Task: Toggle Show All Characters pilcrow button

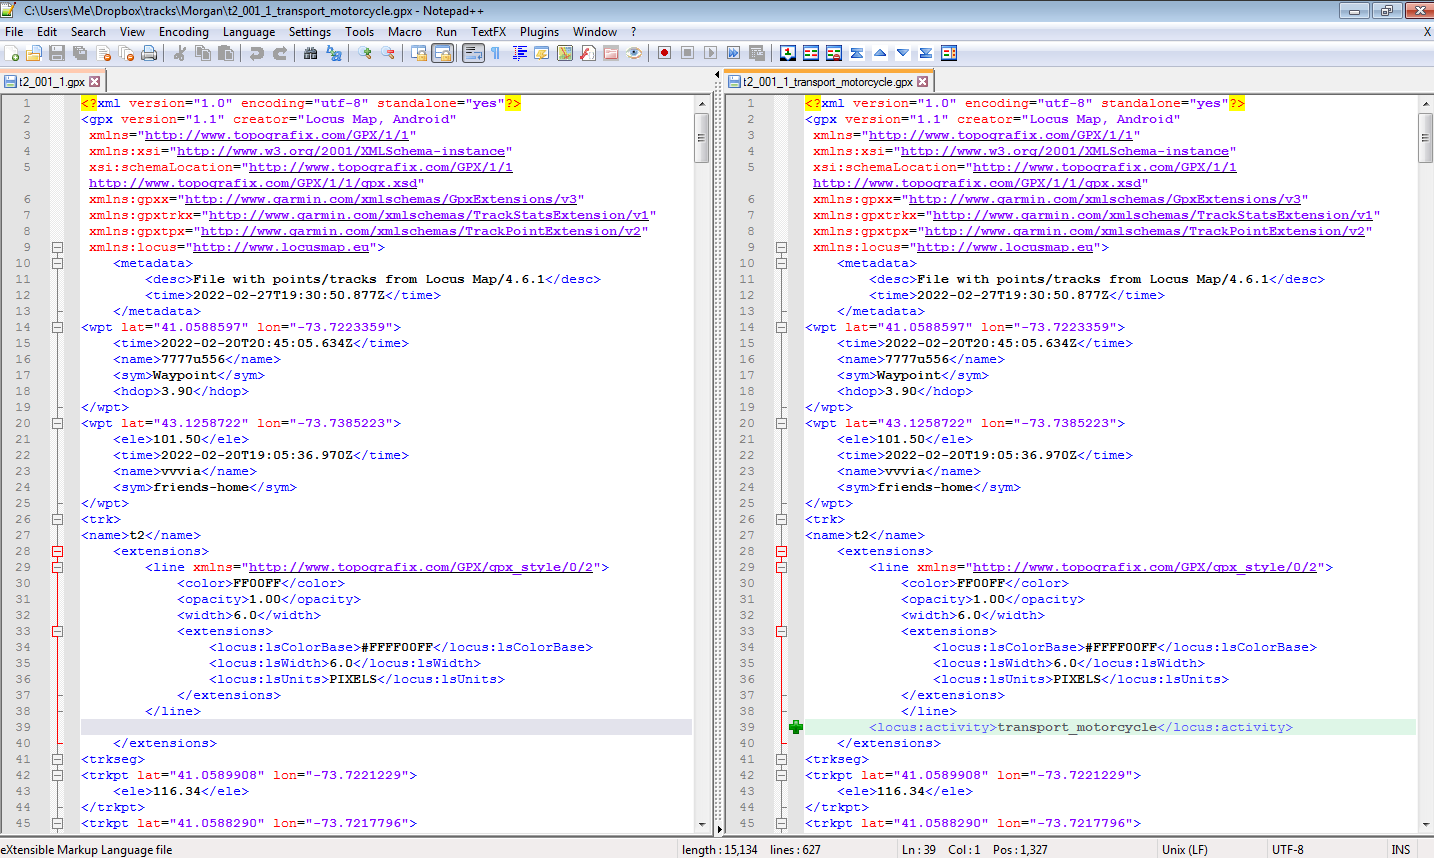Action: (496, 53)
